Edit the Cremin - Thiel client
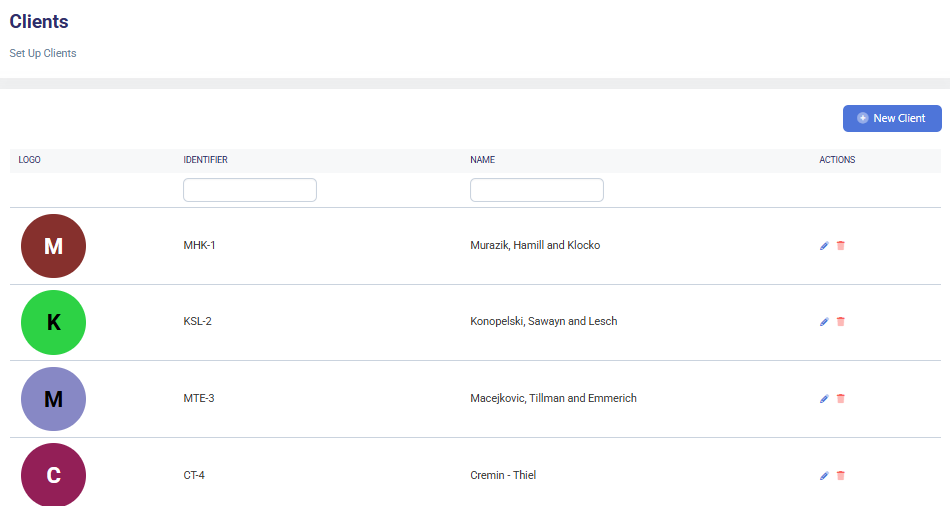 pos(824,476)
